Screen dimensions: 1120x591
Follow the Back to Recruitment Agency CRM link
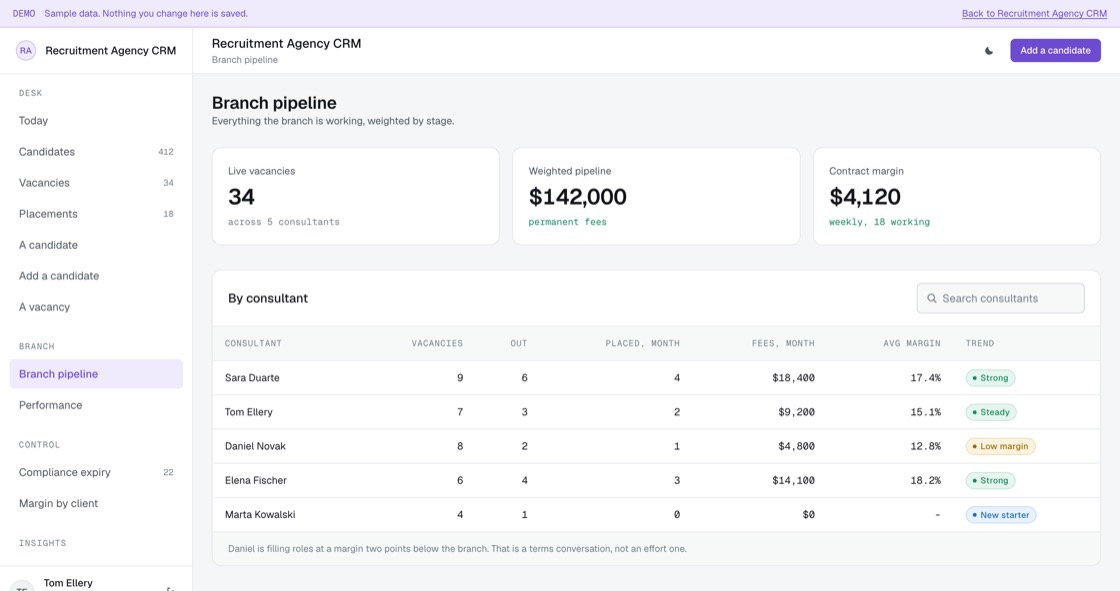(1034, 14)
